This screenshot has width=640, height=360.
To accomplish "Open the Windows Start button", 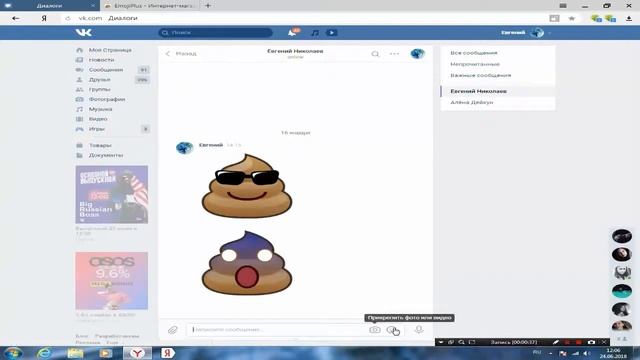I will click(13, 353).
